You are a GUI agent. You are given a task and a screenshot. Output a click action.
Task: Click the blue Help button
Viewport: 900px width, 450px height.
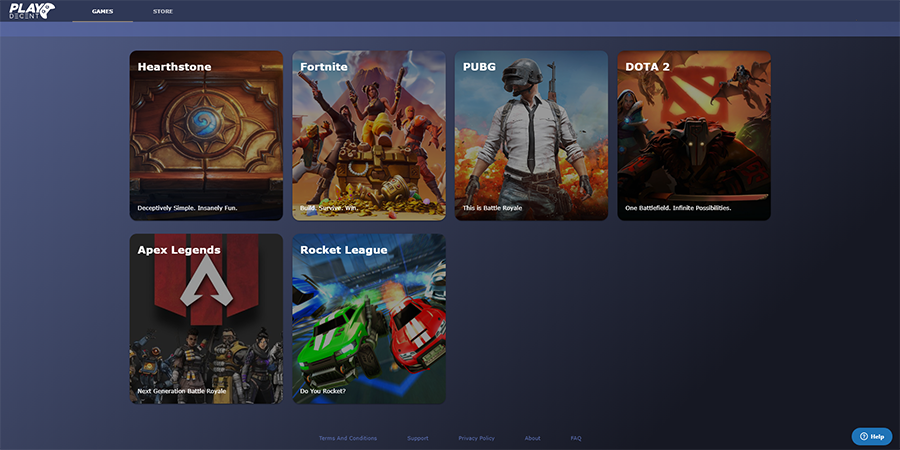872,436
